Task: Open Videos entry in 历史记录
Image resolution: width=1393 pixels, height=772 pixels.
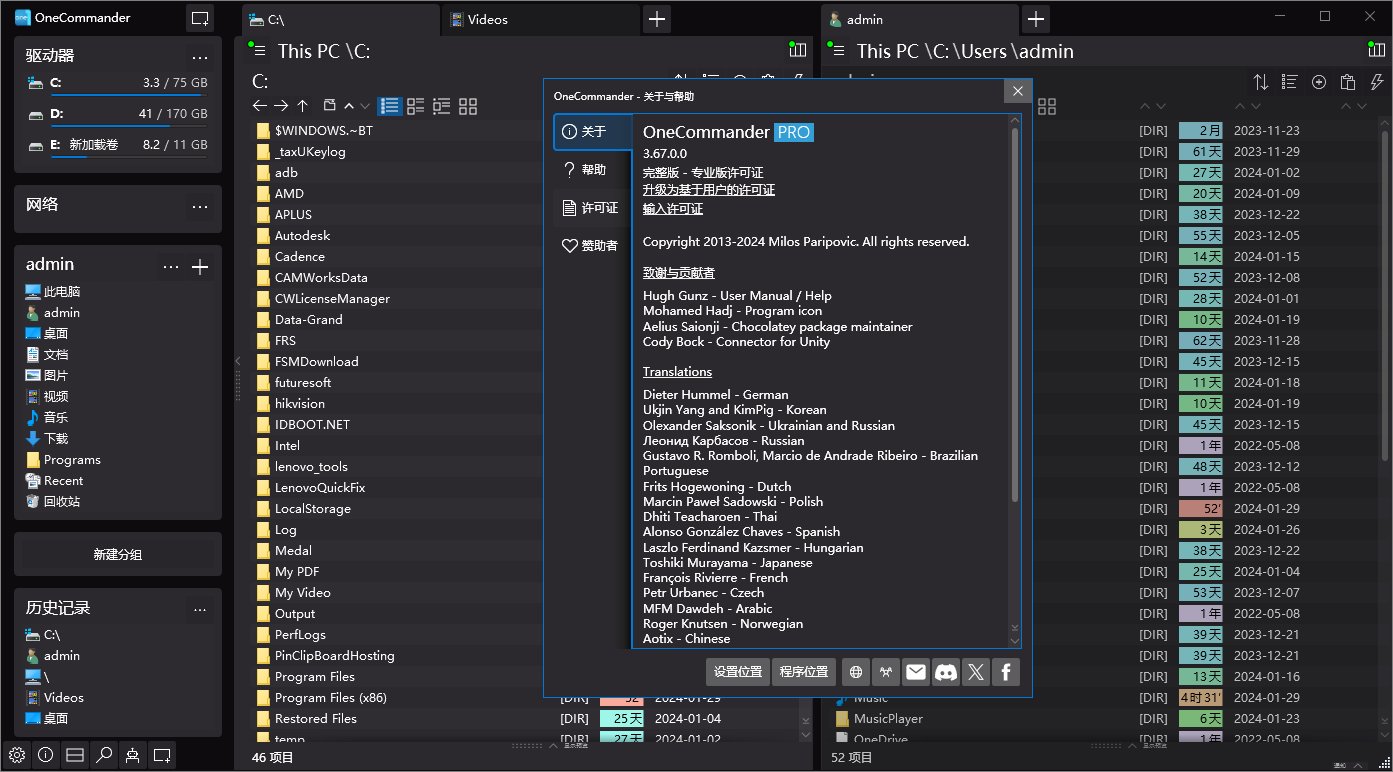Action: click(x=64, y=698)
